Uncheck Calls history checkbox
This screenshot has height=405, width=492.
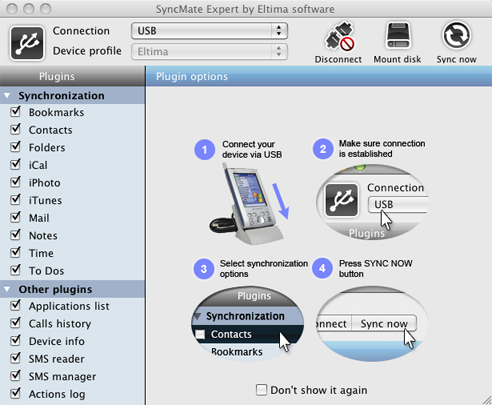coord(15,323)
